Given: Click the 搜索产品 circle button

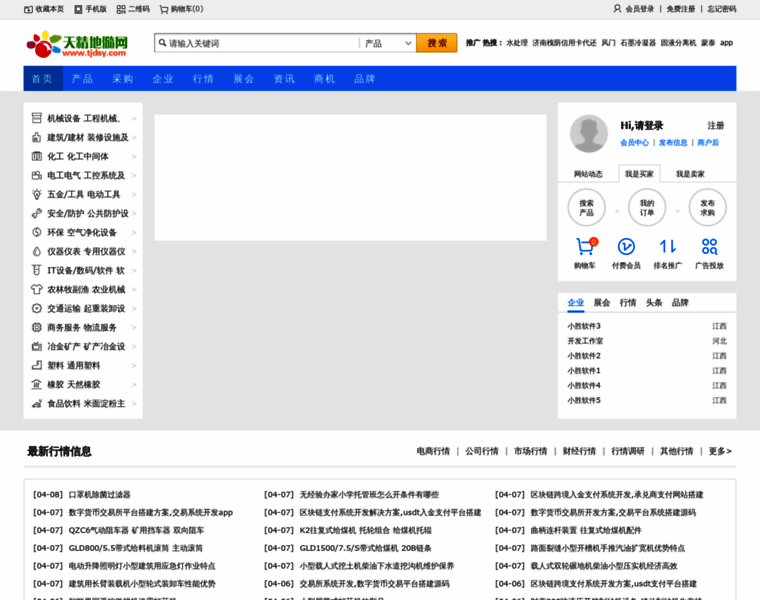Looking at the screenshot, I should (586, 207).
